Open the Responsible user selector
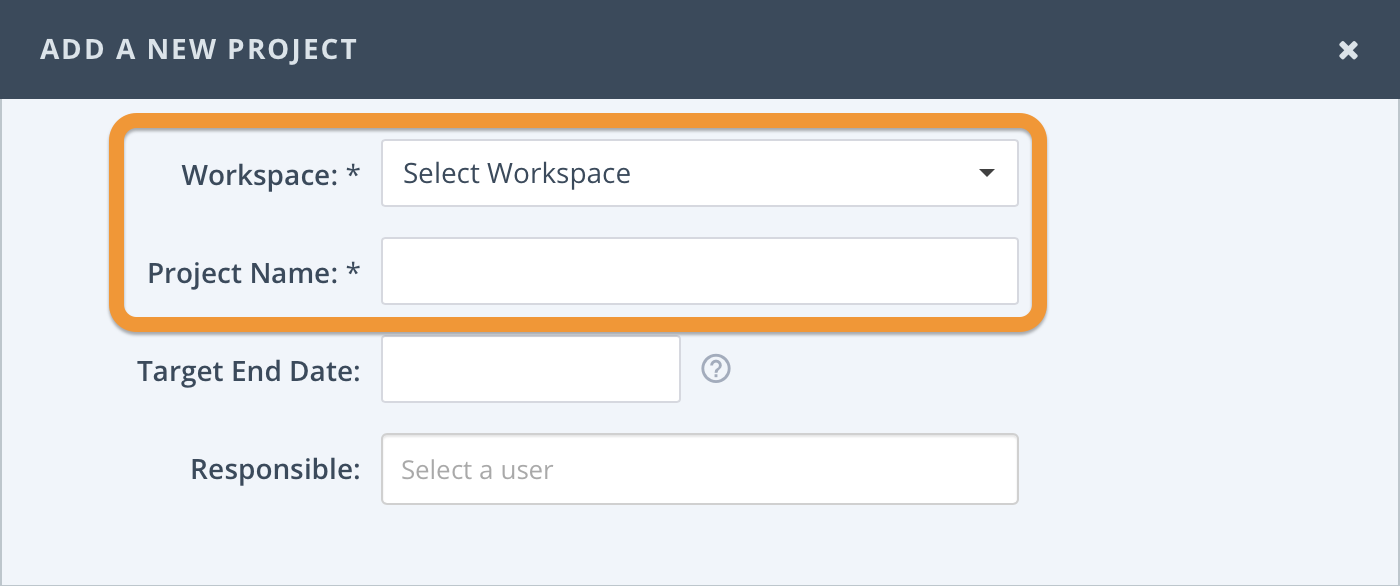1400x586 pixels. tap(700, 468)
